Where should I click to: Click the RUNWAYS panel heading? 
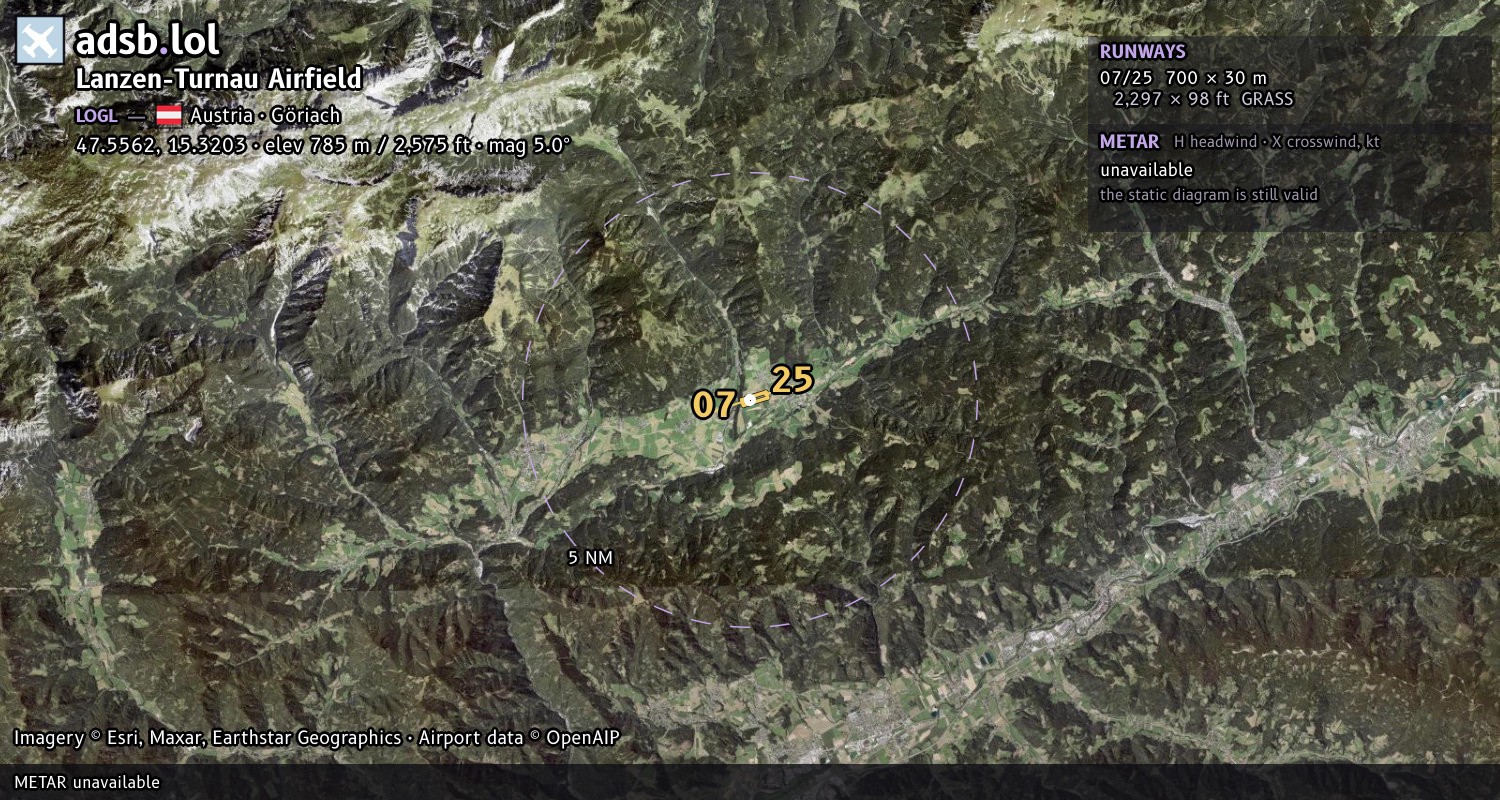coord(1142,52)
